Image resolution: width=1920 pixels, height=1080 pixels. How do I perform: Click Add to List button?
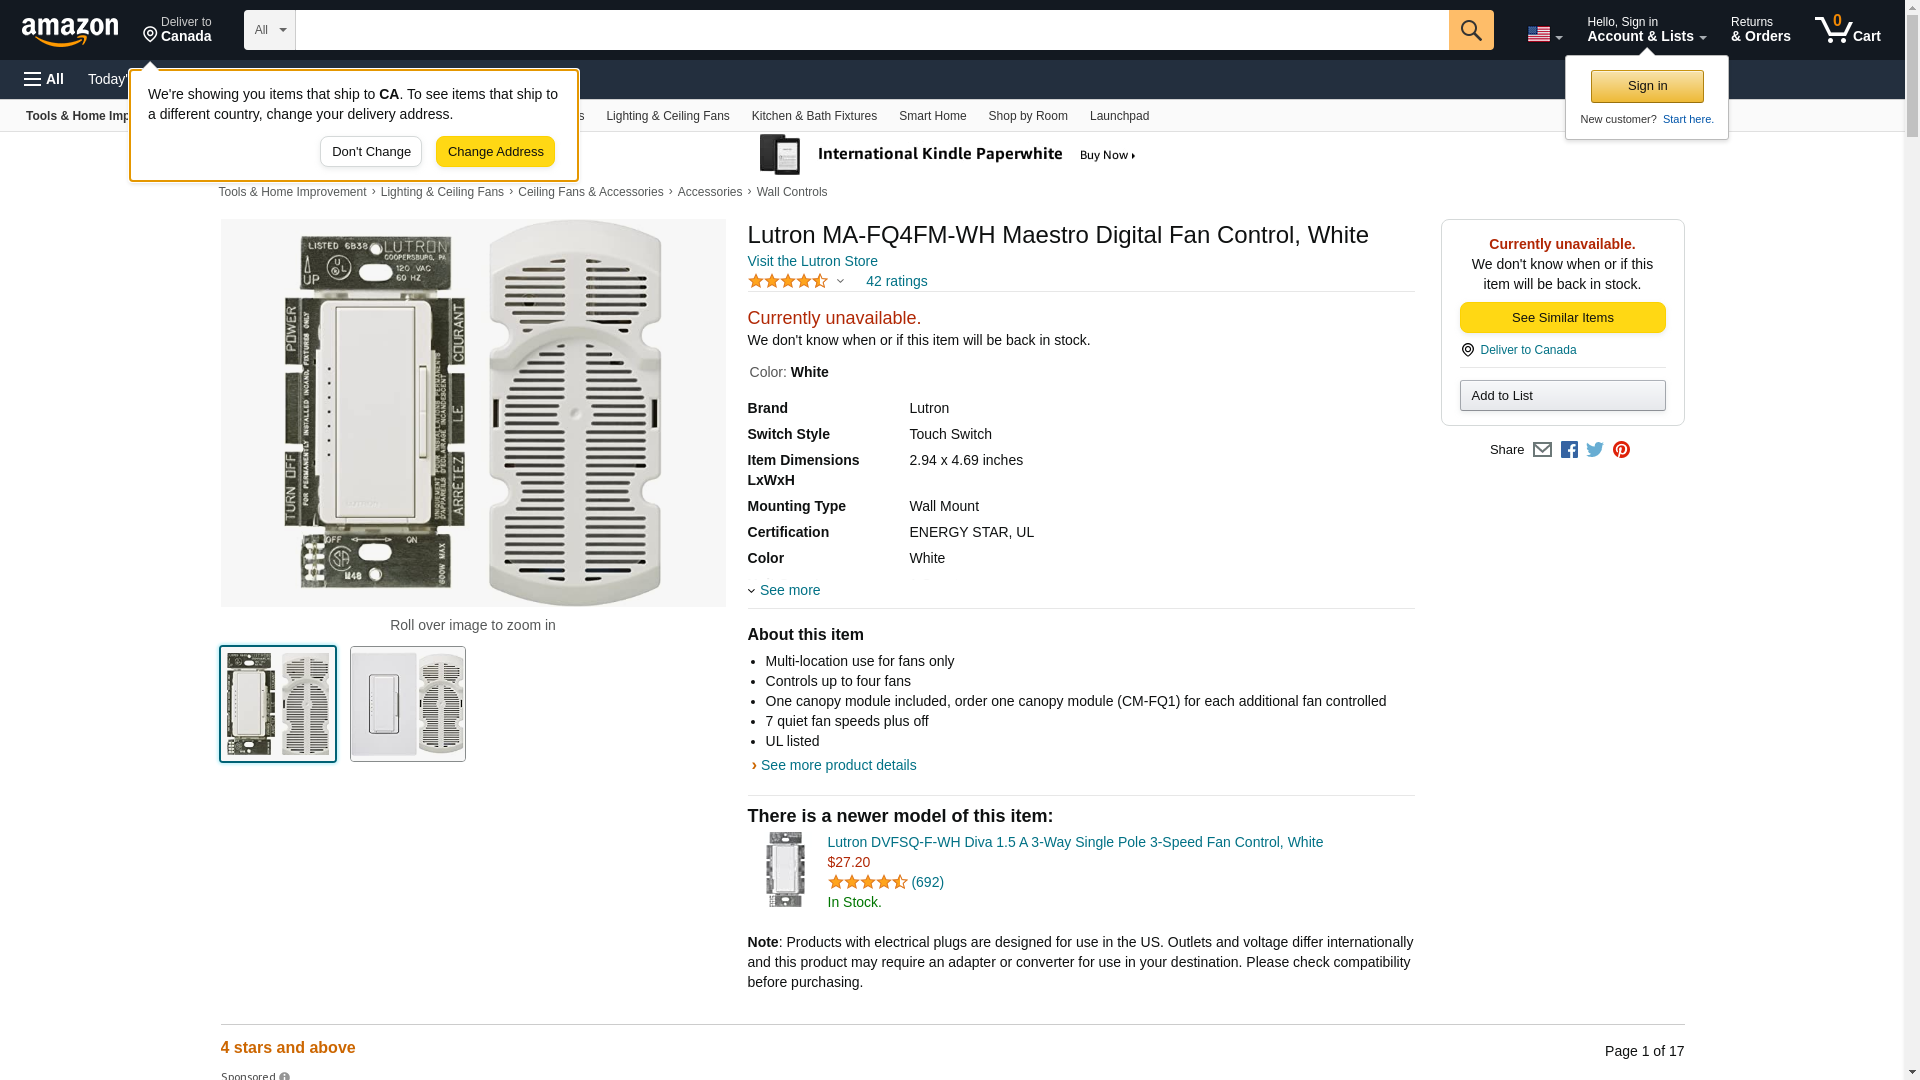point(1562,396)
